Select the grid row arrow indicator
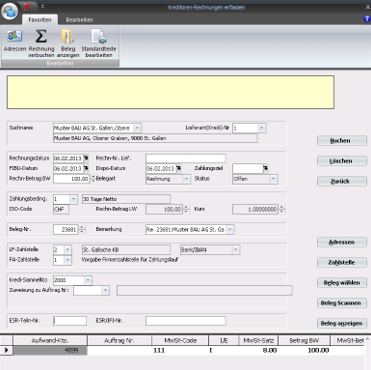Screen dimensions: 371x370 6,350
